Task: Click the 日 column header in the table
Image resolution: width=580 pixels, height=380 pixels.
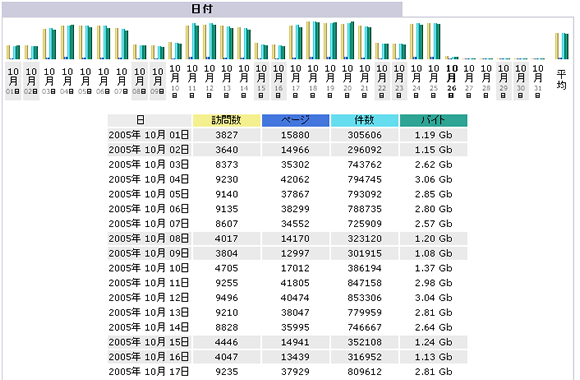Action: pyautogui.click(x=149, y=120)
